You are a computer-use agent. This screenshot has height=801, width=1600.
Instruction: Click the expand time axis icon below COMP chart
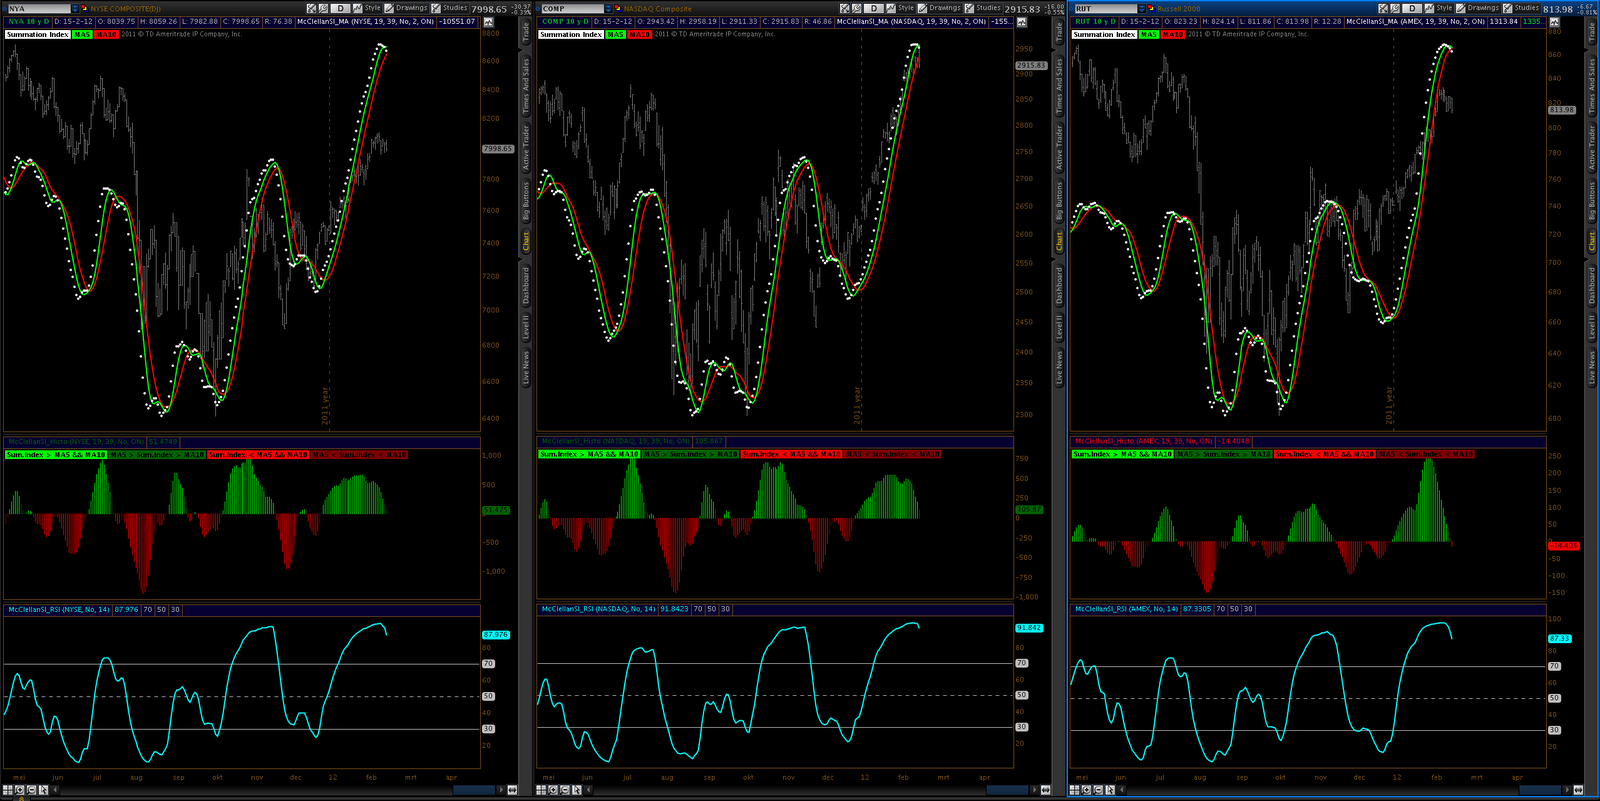point(1045,790)
